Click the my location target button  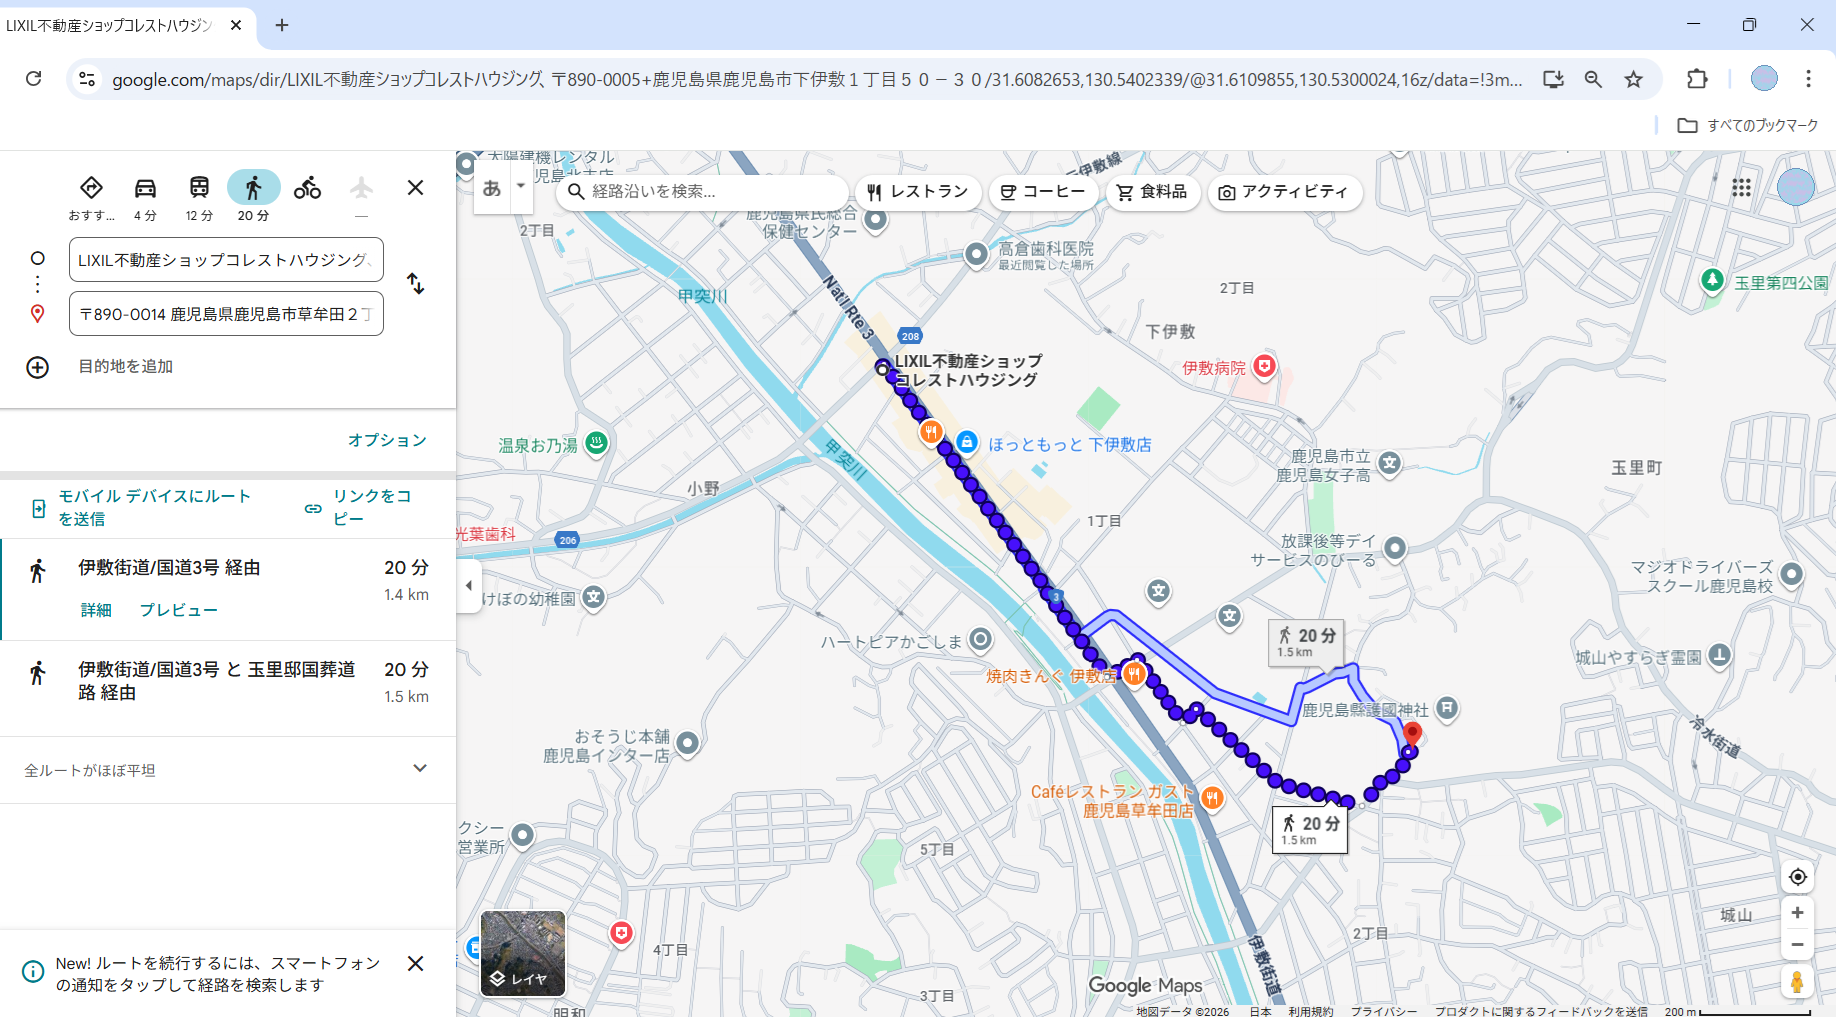click(x=1797, y=877)
